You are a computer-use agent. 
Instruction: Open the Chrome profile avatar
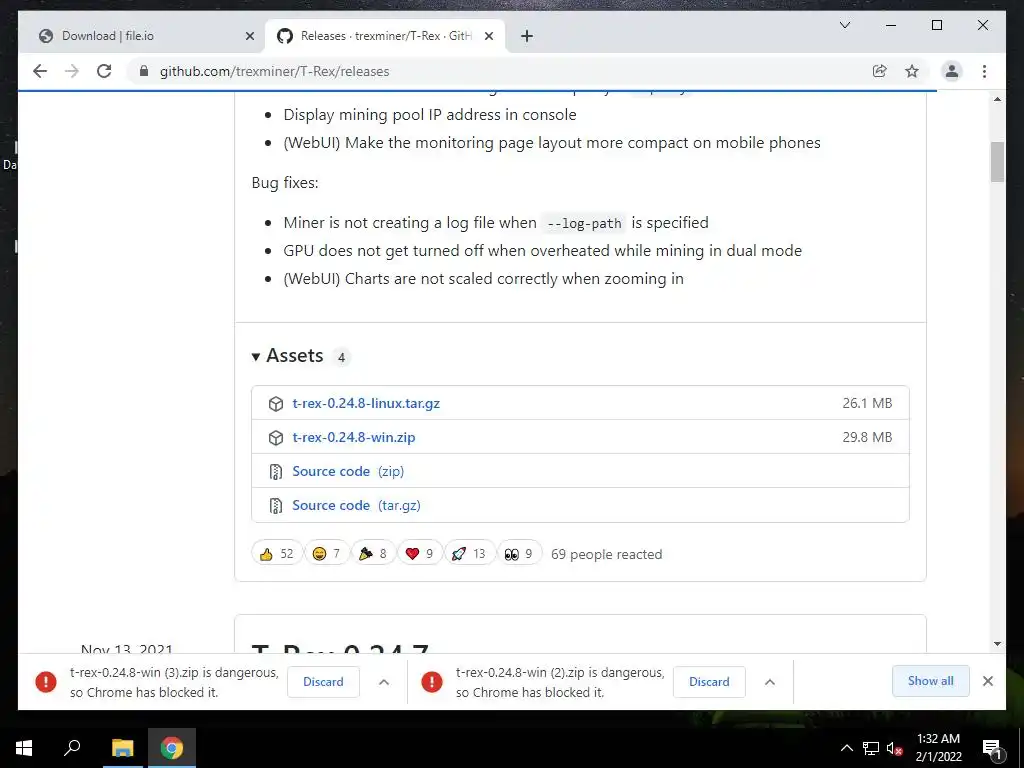click(x=952, y=71)
